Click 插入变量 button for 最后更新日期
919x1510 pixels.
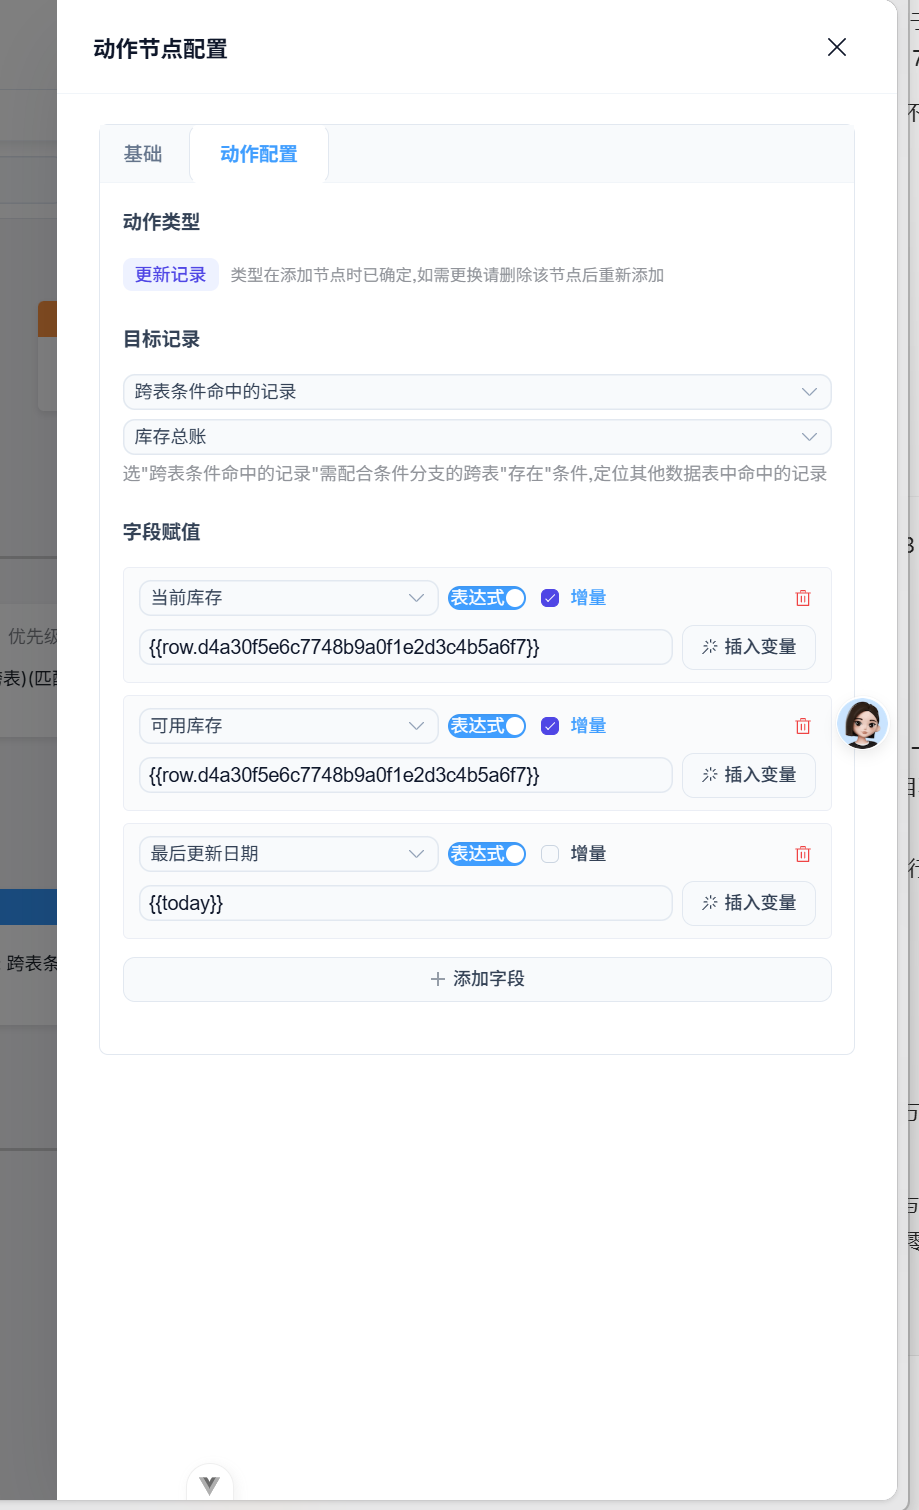pyautogui.click(x=749, y=903)
